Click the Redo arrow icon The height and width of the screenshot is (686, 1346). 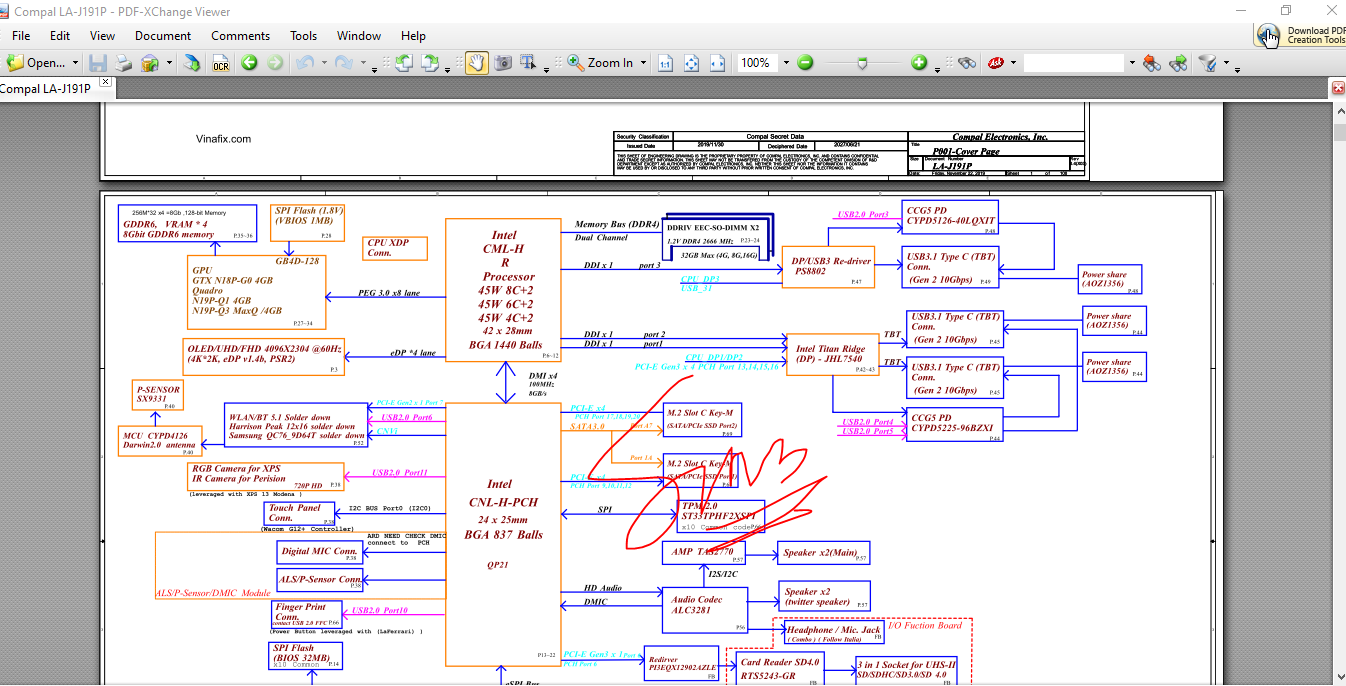point(343,63)
